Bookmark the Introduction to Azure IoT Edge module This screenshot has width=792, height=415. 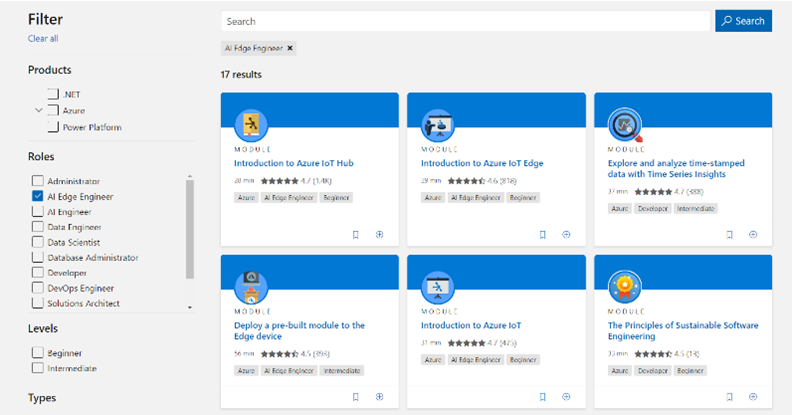point(542,235)
